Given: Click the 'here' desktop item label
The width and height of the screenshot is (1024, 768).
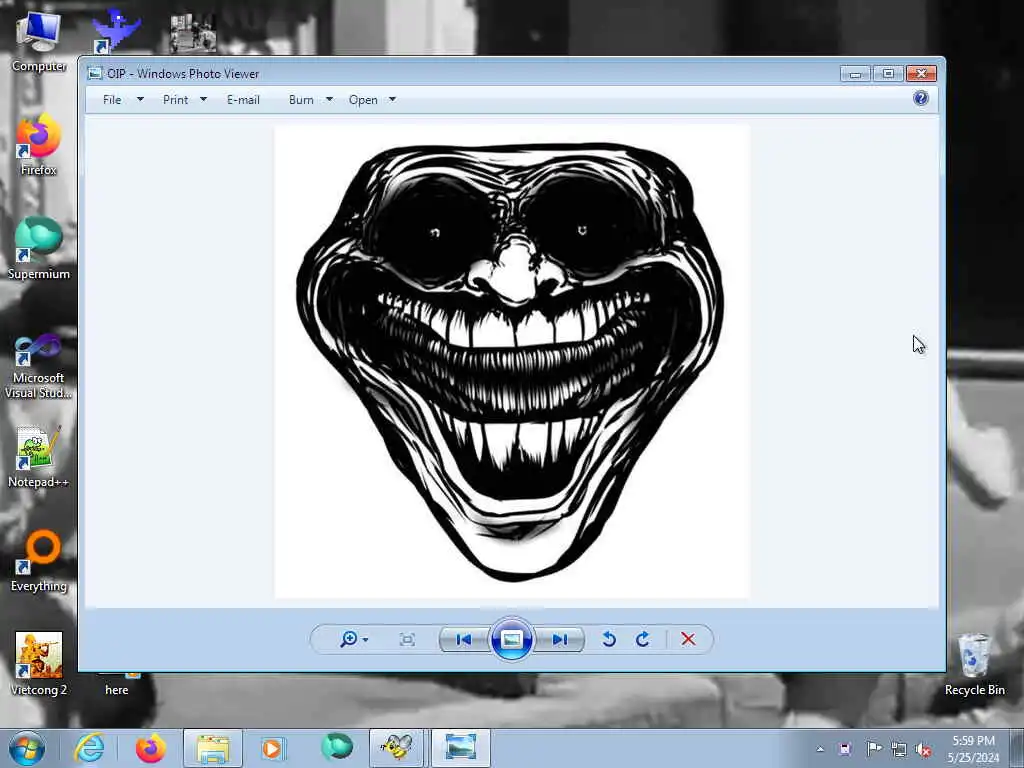Looking at the screenshot, I should click(x=116, y=690).
